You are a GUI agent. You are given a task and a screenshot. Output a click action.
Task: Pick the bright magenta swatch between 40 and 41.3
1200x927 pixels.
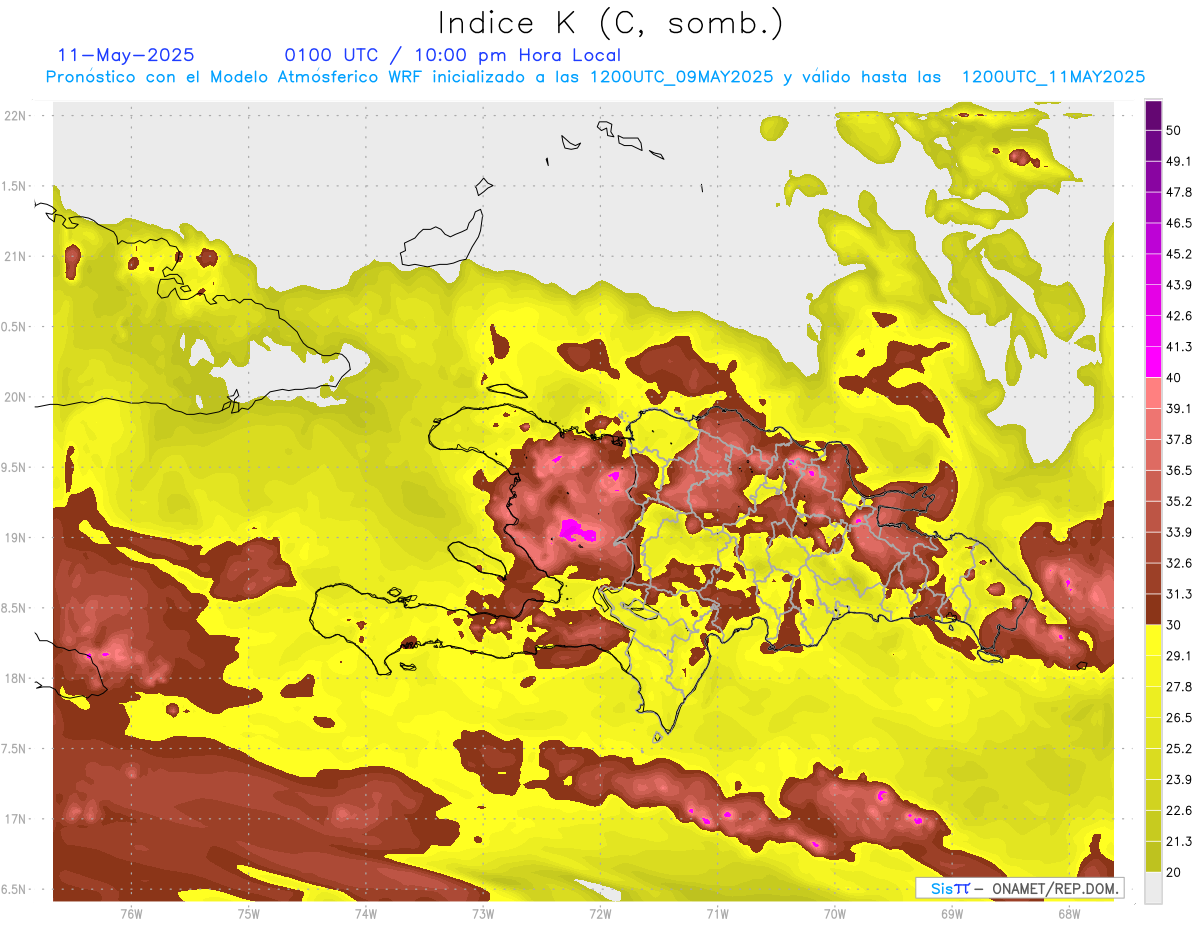[1153, 362]
